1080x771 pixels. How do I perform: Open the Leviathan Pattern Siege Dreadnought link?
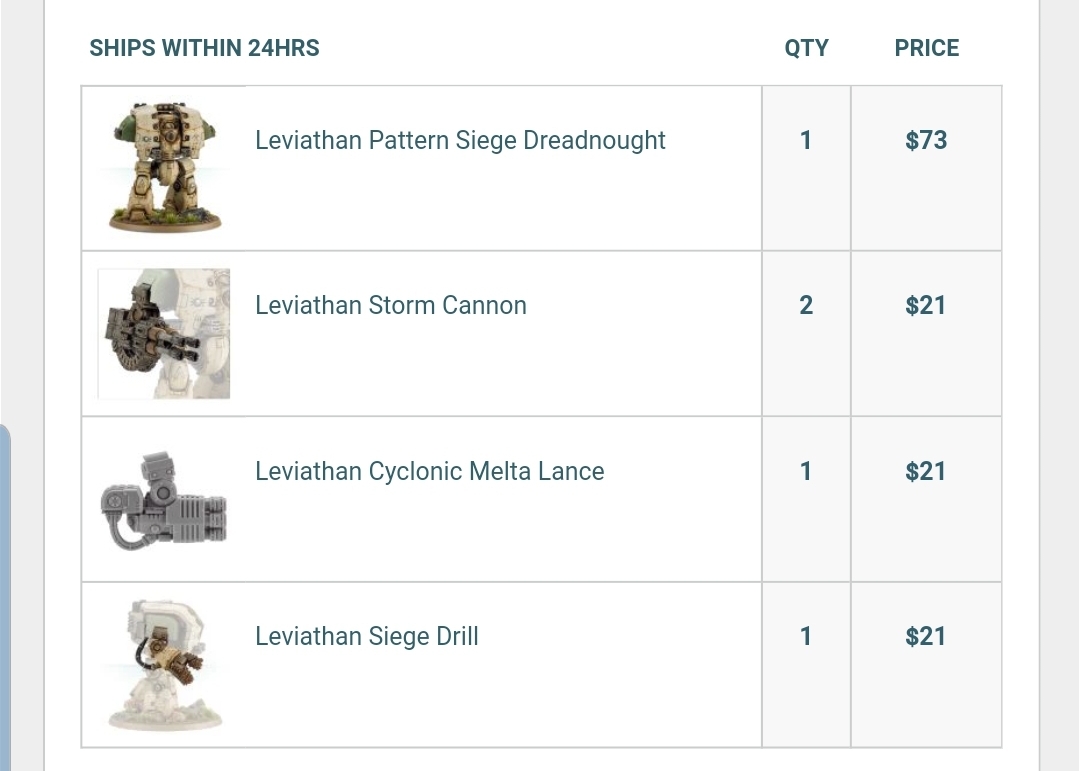(x=460, y=140)
